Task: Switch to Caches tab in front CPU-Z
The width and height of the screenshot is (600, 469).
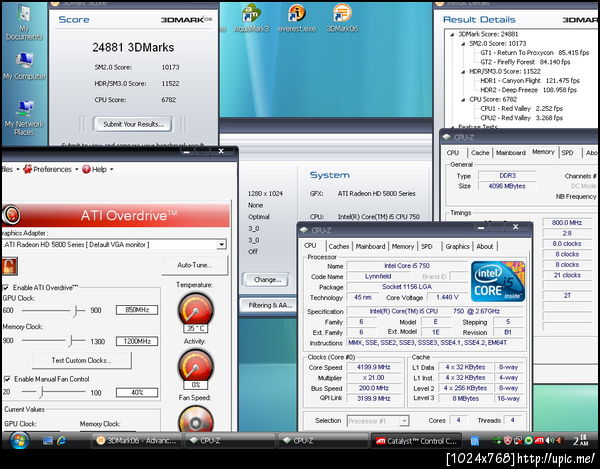Action: [x=339, y=246]
